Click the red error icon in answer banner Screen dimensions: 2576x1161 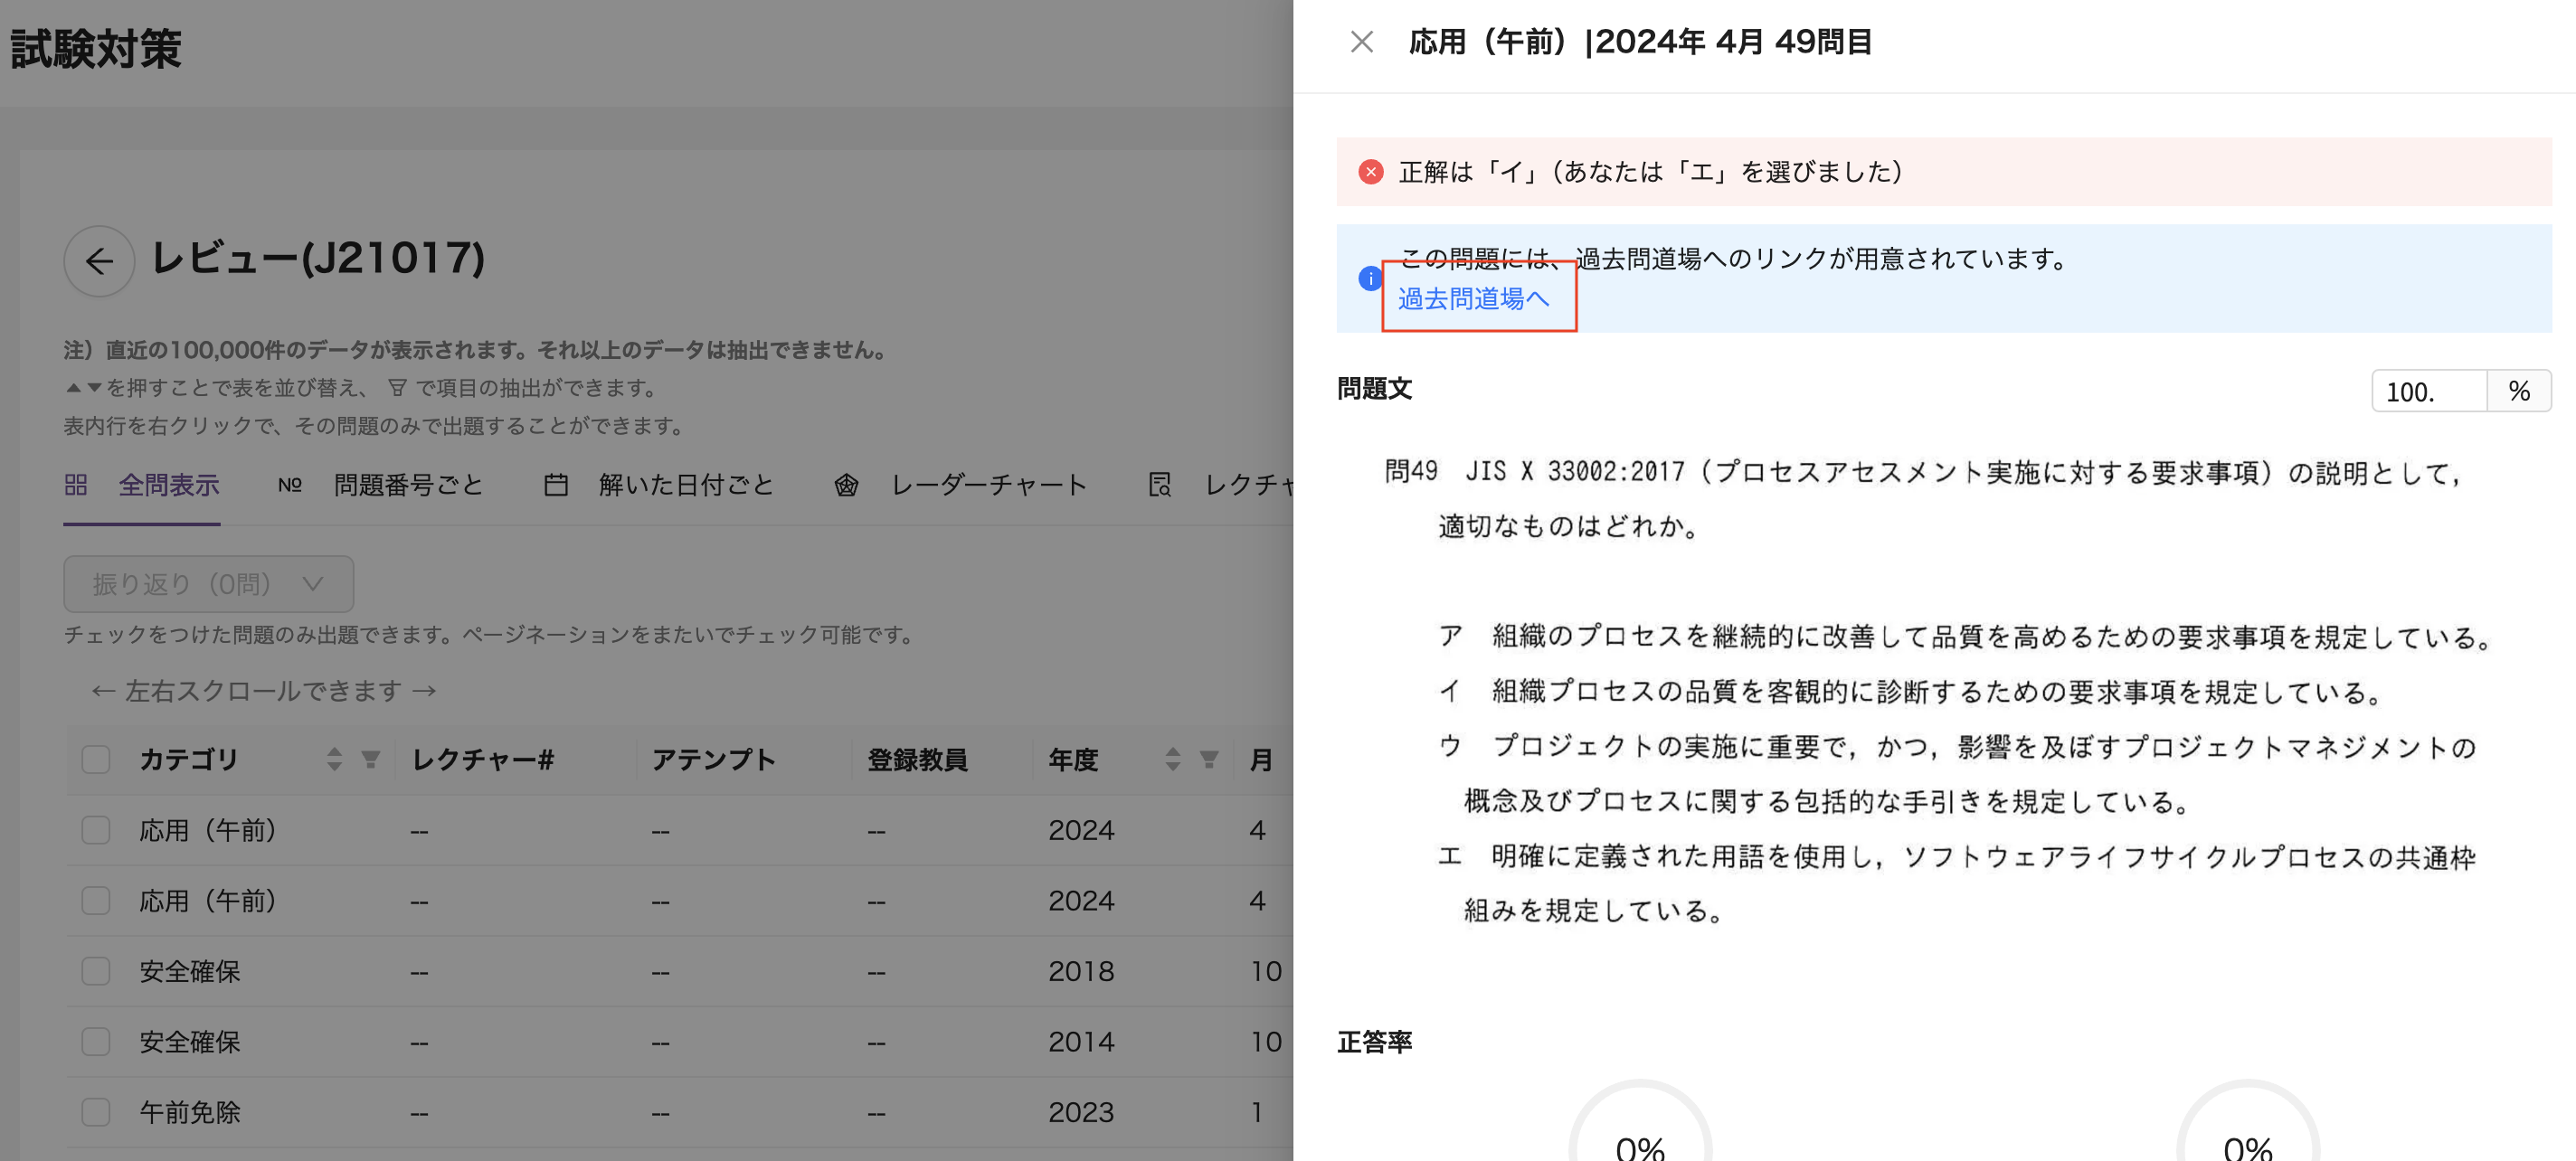(1370, 172)
